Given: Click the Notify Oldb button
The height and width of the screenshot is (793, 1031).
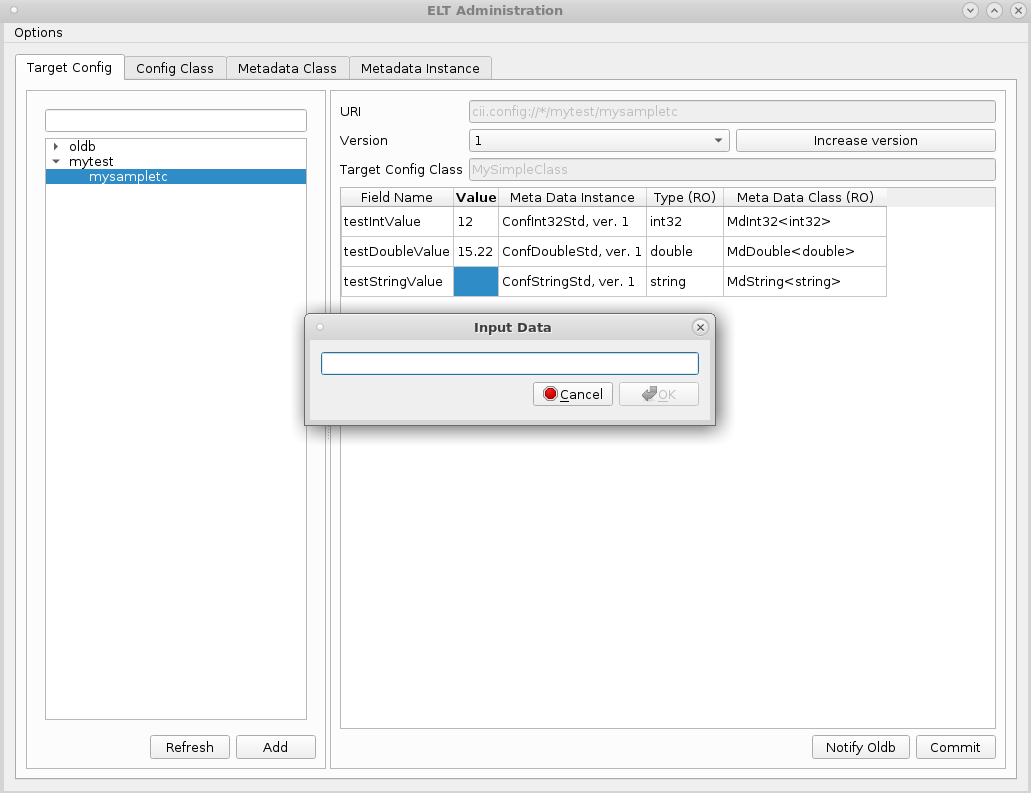Looking at the screenshot, I should 860,747.
